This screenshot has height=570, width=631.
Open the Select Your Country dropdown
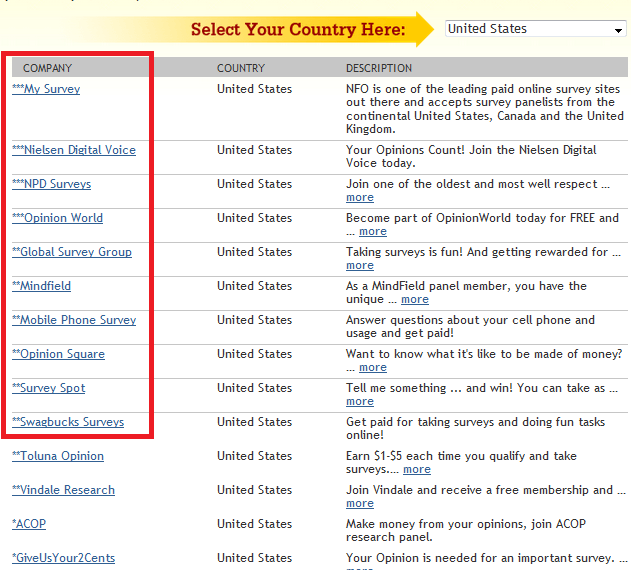tap(535, 29)
